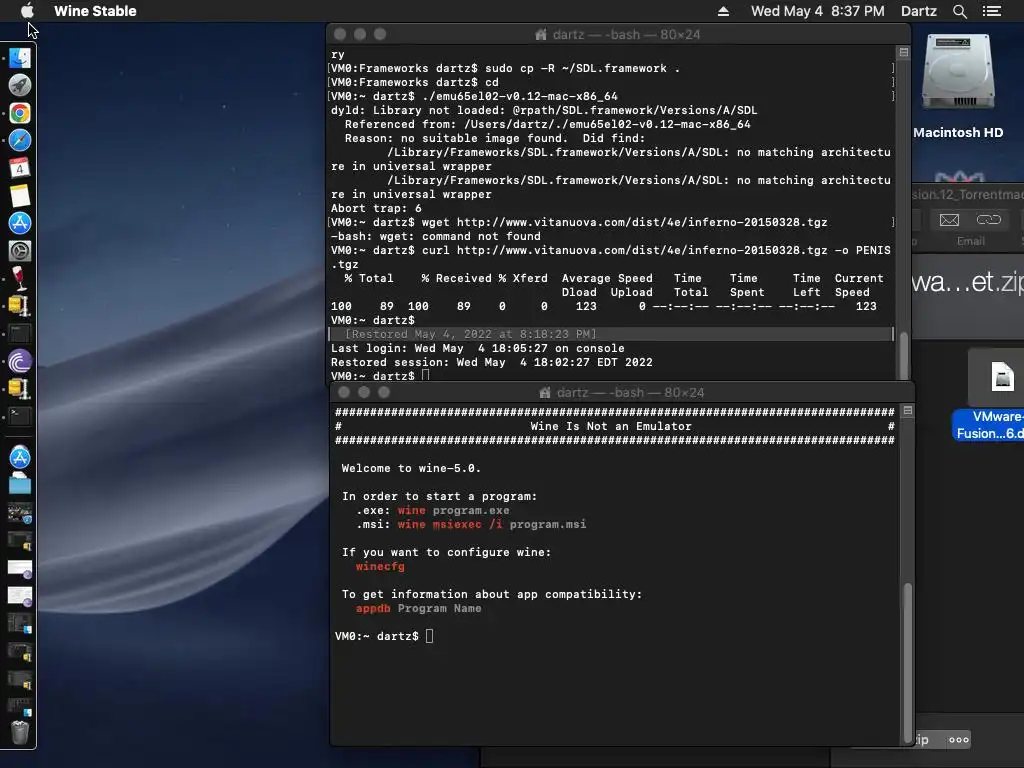Viewport: 1024px width, 768px height.
Task: Open the Wine Stable application menu
Action: click(95, 11)
